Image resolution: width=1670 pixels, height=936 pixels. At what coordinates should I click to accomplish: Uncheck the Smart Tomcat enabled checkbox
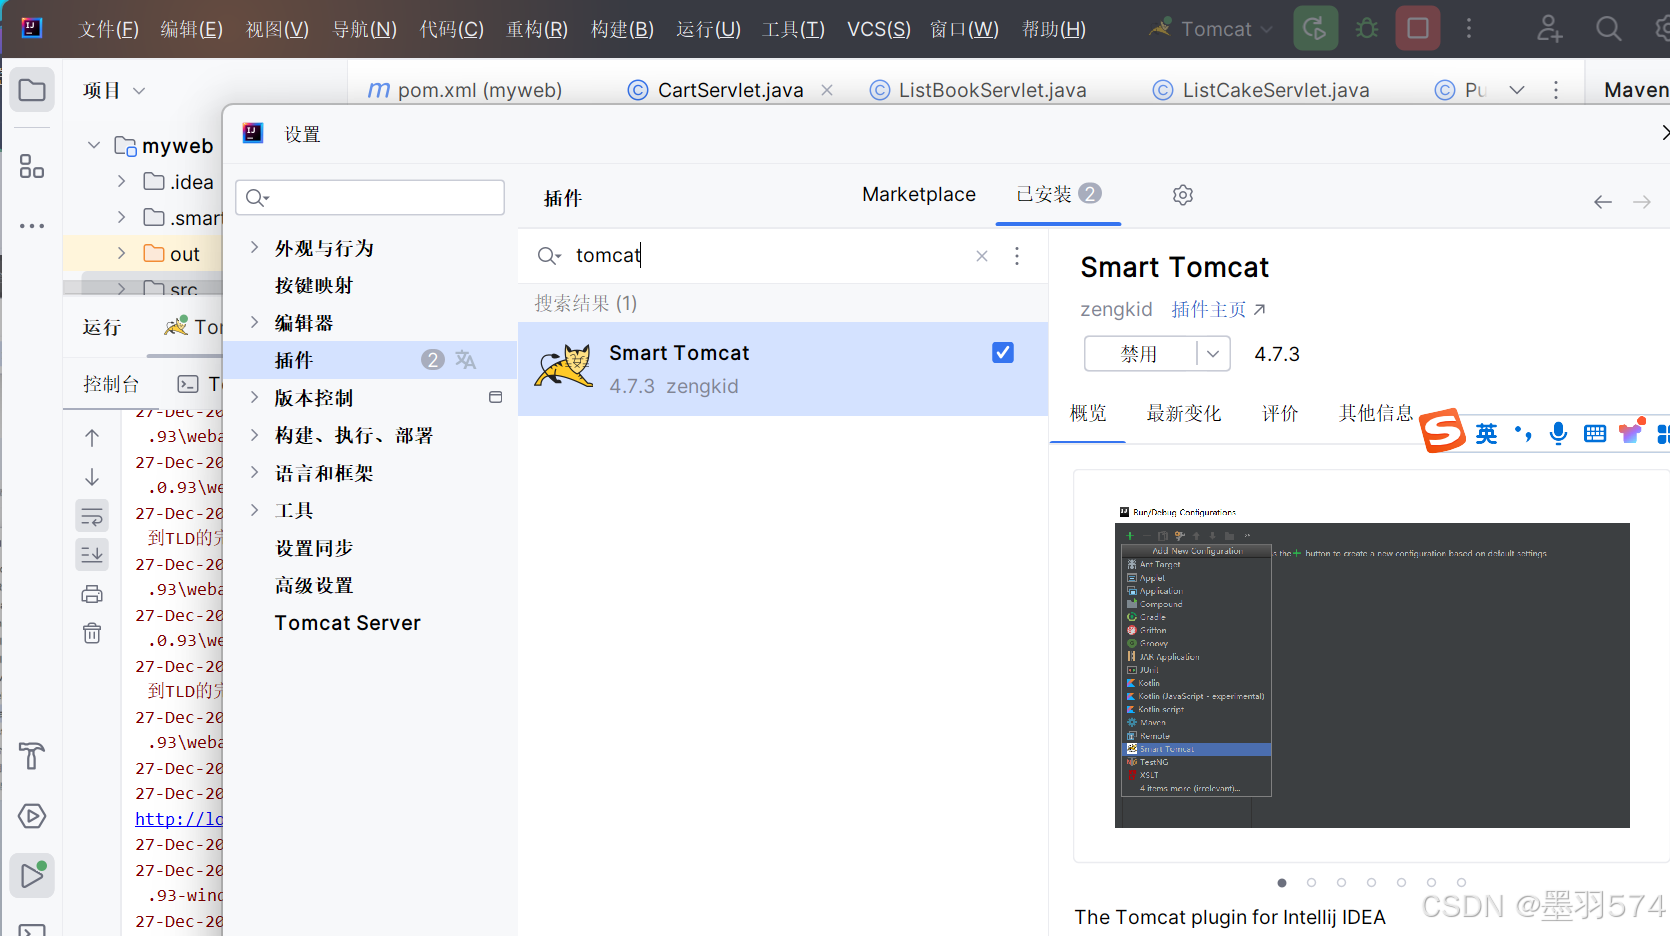pos(1003,352)
